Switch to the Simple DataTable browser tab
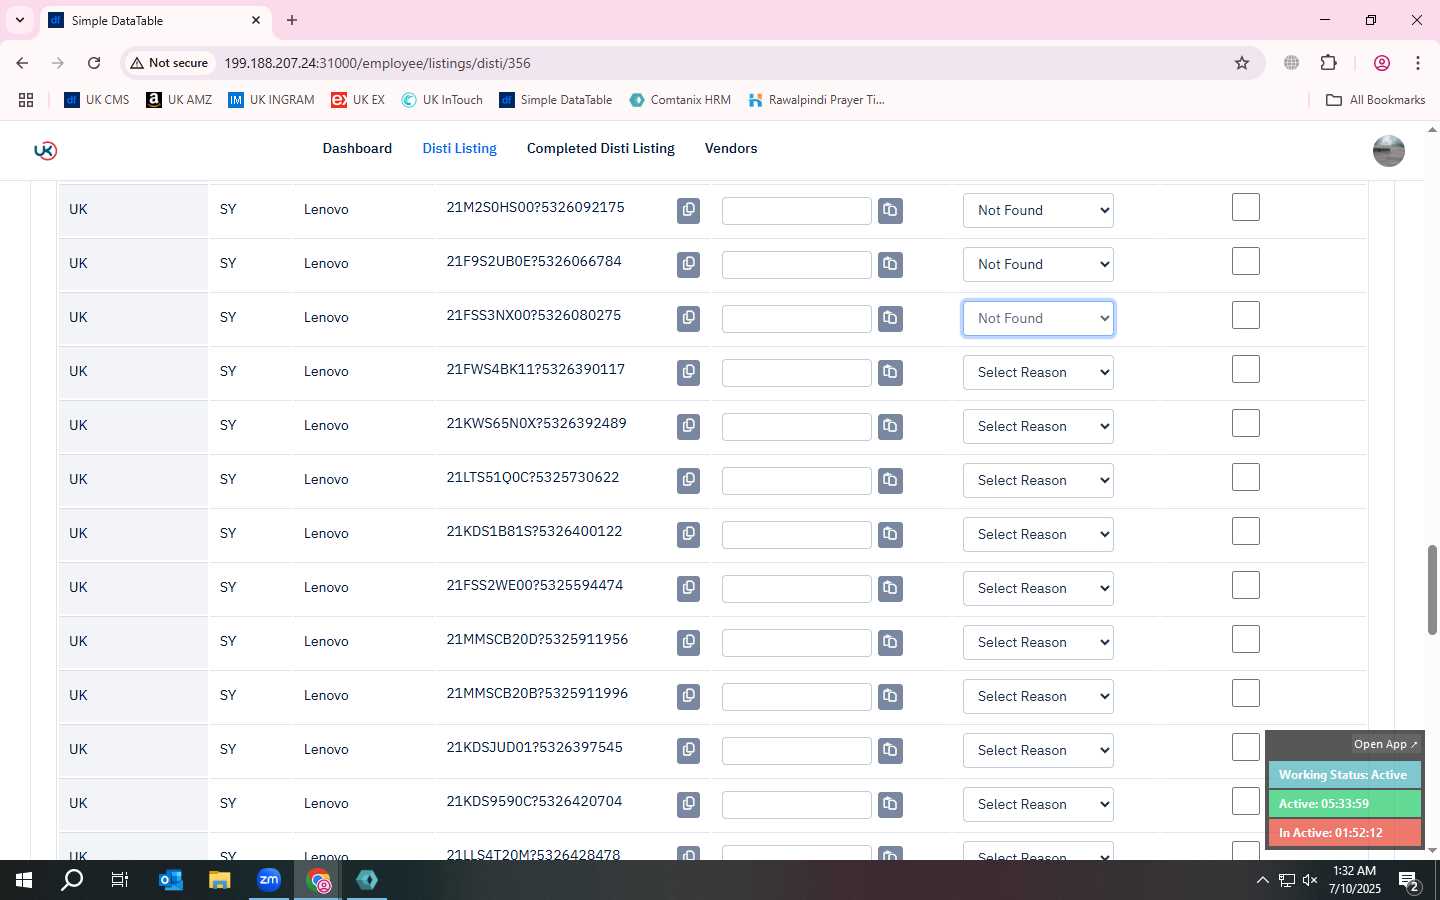The width and height of the screenshot is (1440, 900). (x=155, y=20)
